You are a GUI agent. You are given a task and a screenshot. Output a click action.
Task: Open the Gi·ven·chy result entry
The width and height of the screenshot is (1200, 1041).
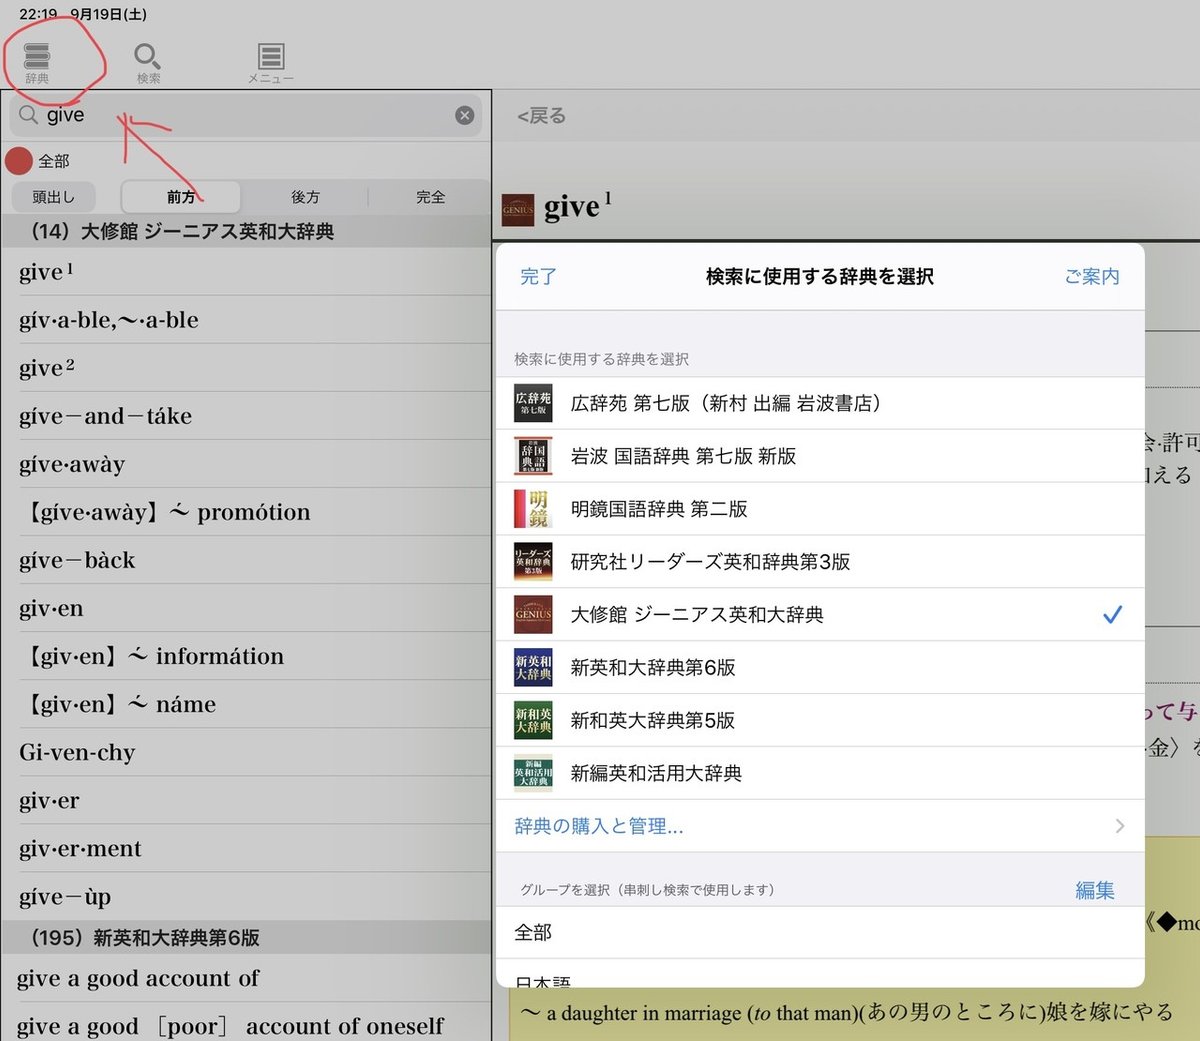point(246,752)
